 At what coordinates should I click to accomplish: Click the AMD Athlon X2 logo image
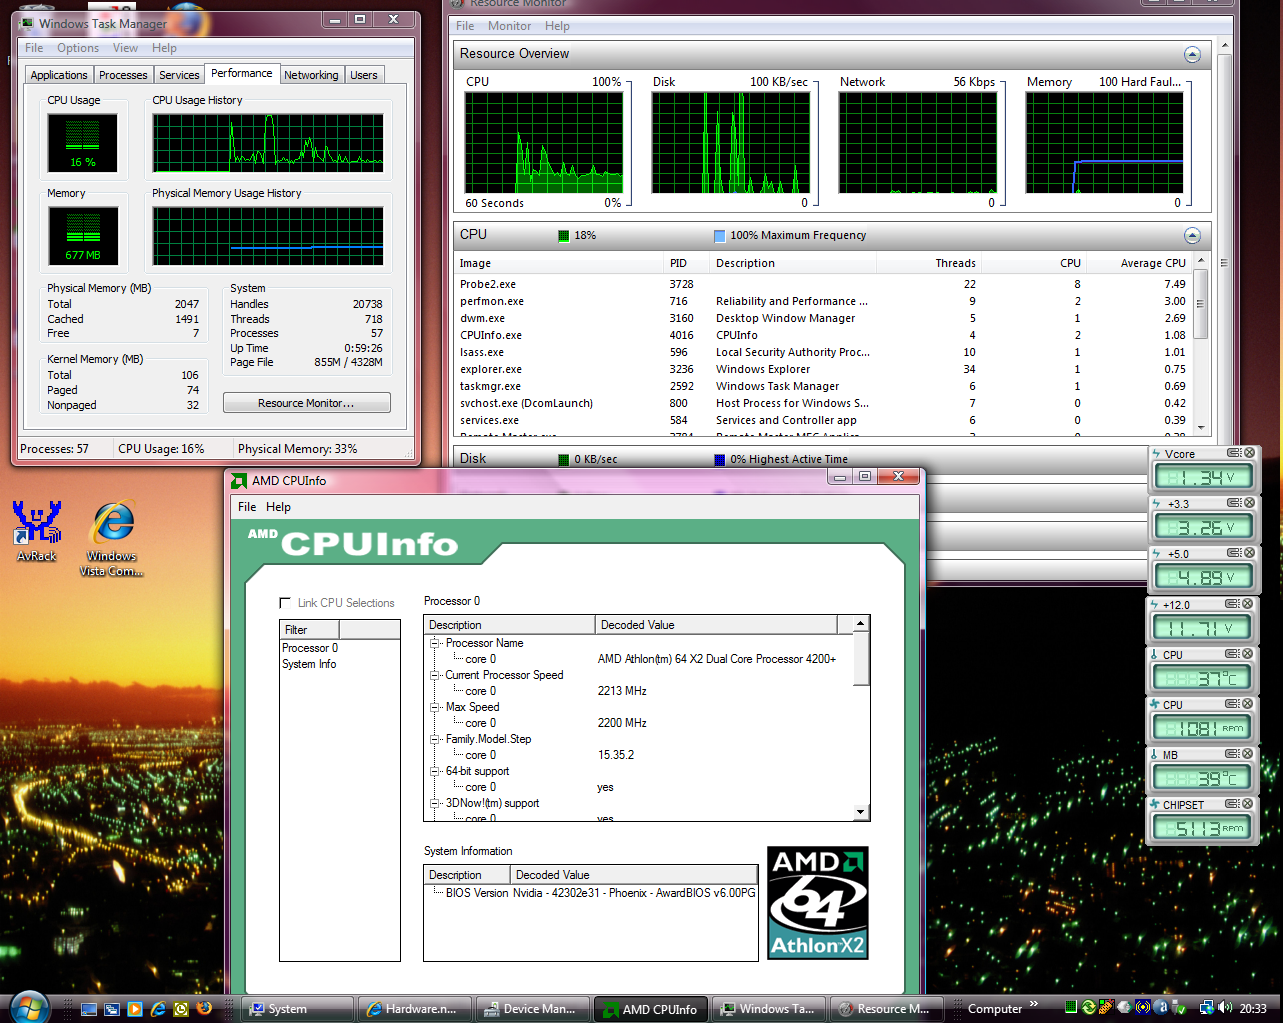tap(818, 903)
